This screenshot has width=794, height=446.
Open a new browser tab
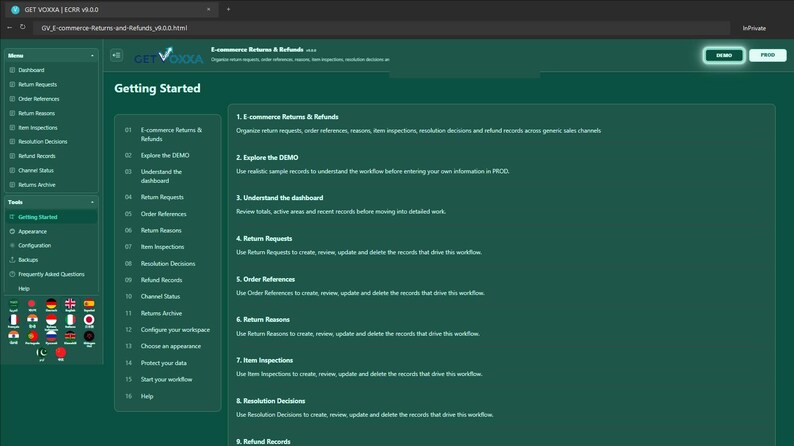point(228,9)
